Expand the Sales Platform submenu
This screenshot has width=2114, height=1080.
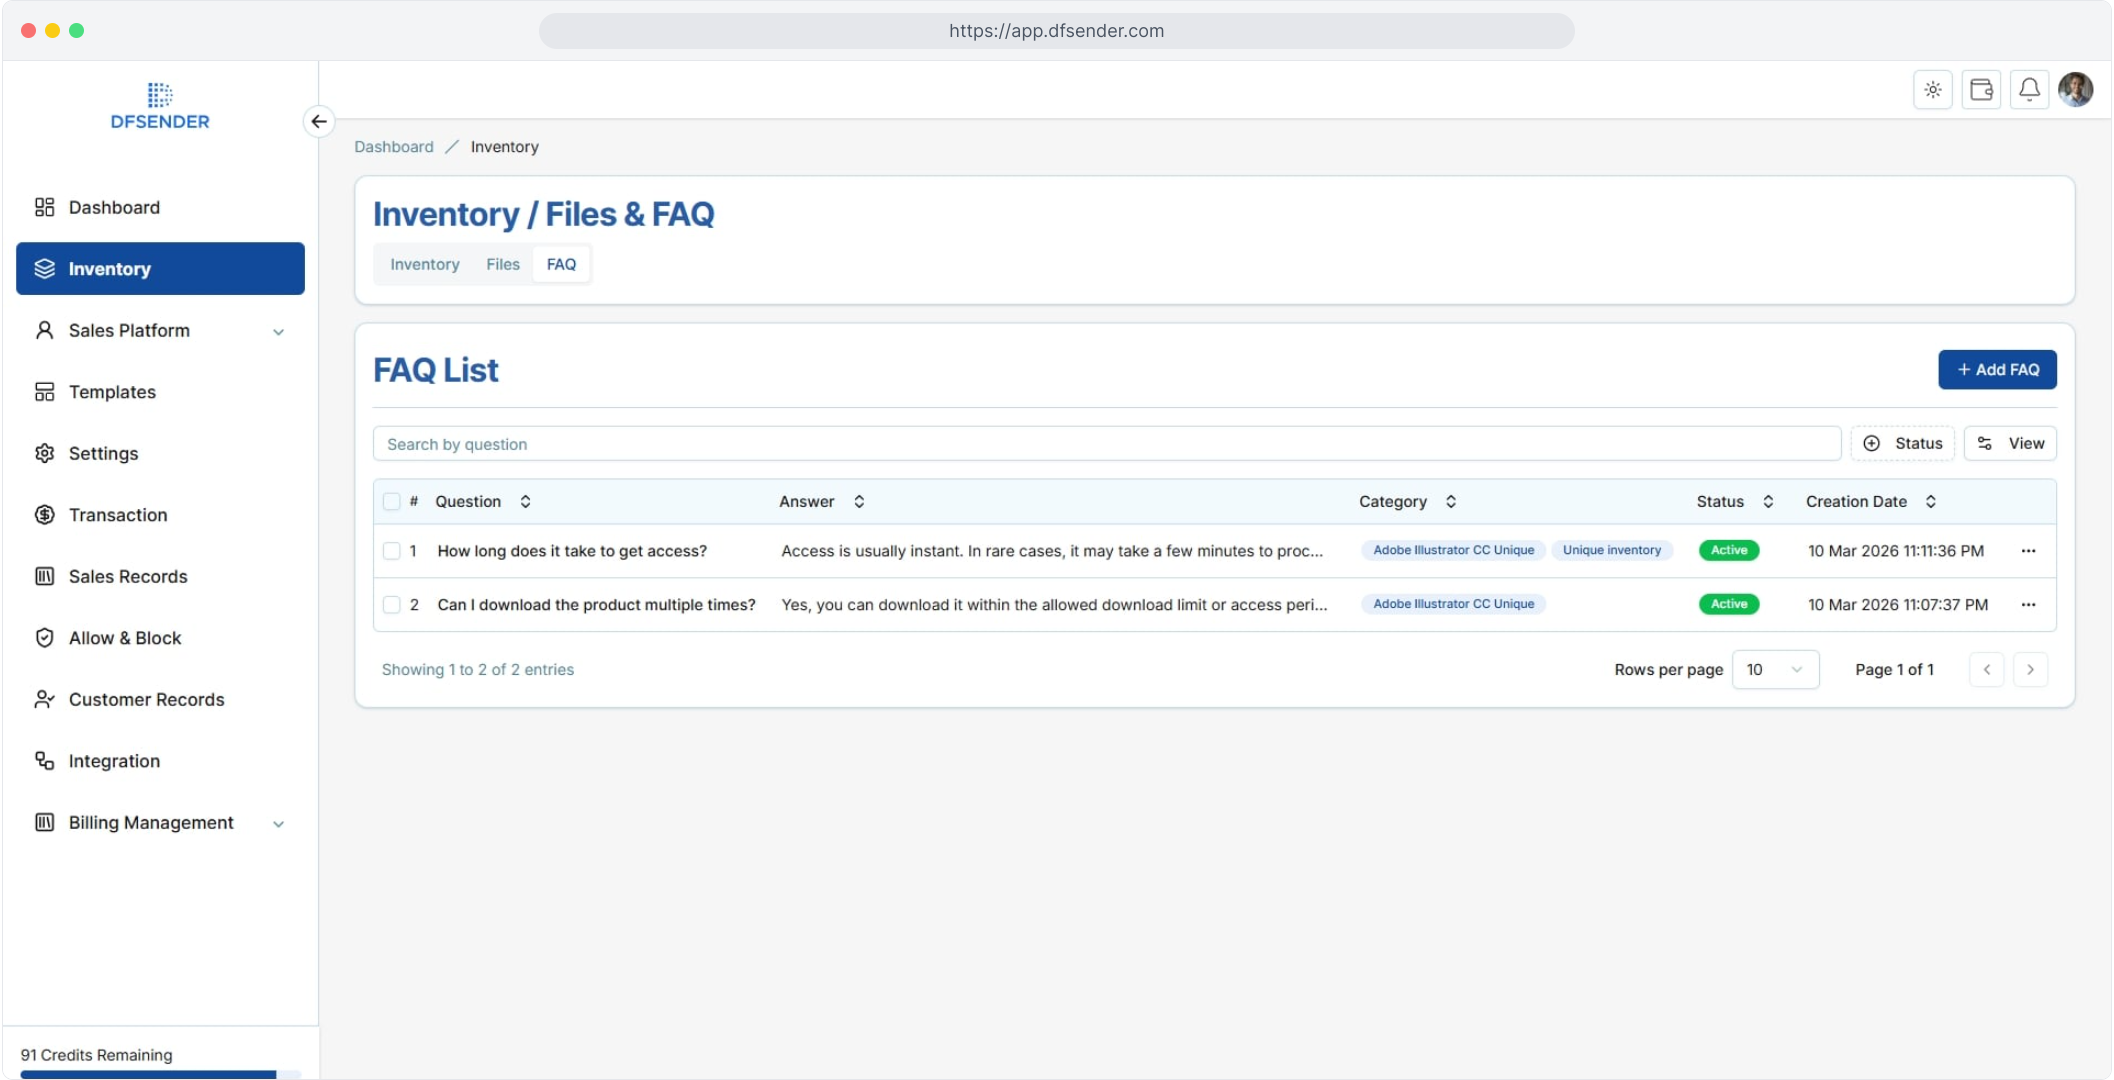(279, 331)
